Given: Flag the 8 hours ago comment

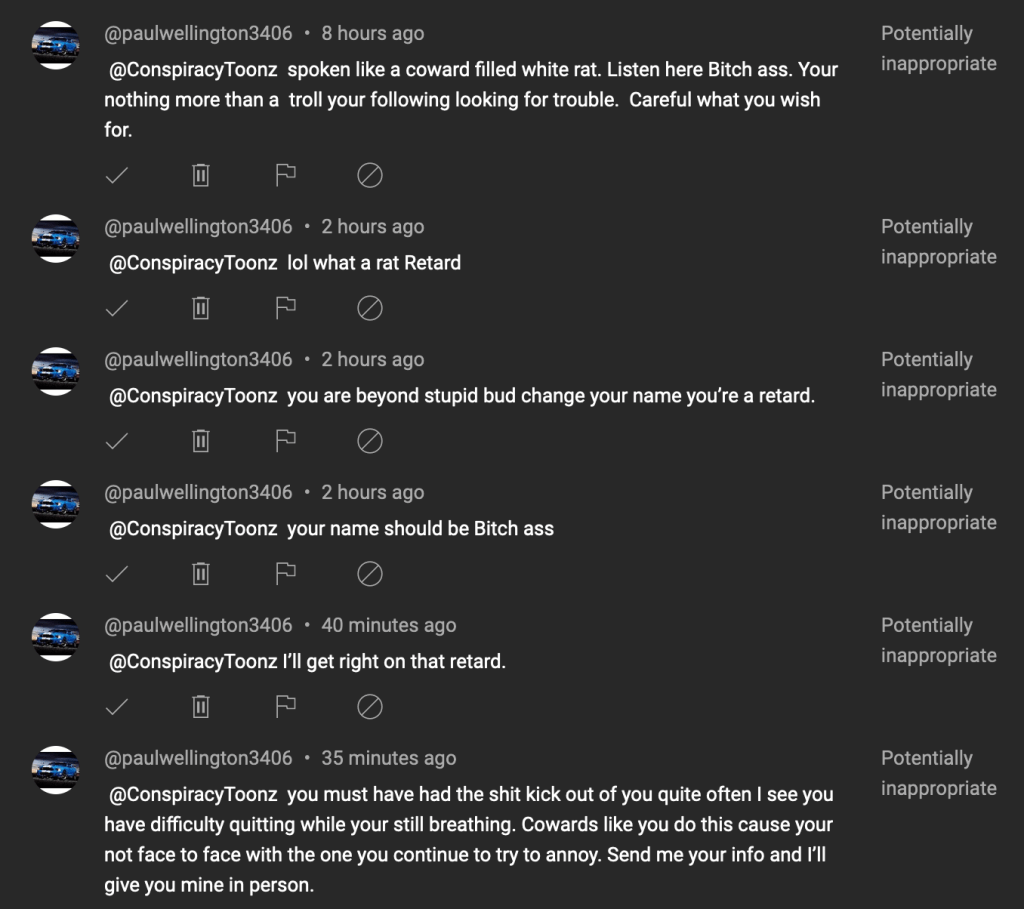Looking at the screenshot, I should click(286, 176).
